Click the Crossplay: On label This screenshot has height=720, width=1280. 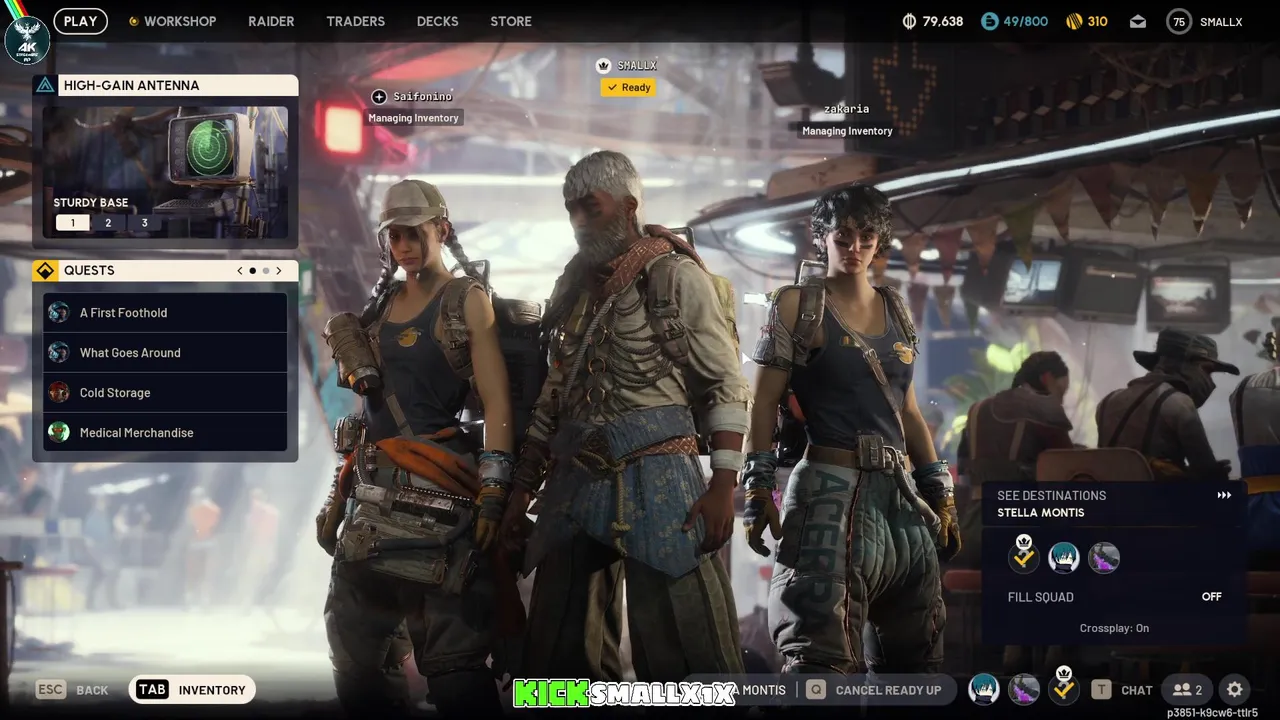pyautogui.click(x=1114, y=628)
